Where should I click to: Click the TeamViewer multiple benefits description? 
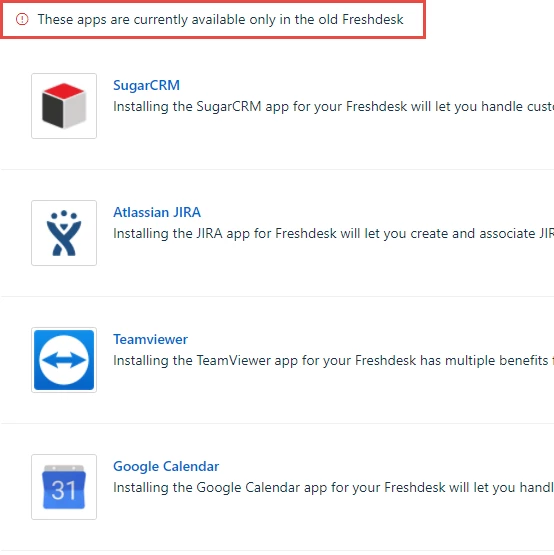tap(333, 361)
